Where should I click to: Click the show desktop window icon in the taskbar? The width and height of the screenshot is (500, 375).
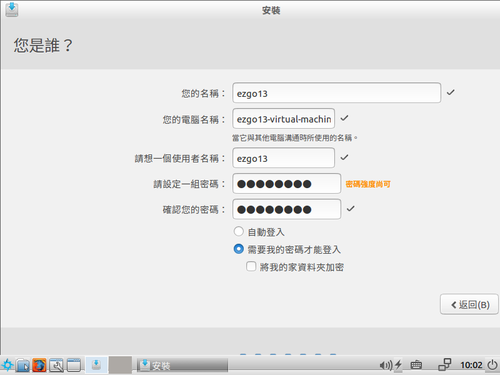point(74,365)
